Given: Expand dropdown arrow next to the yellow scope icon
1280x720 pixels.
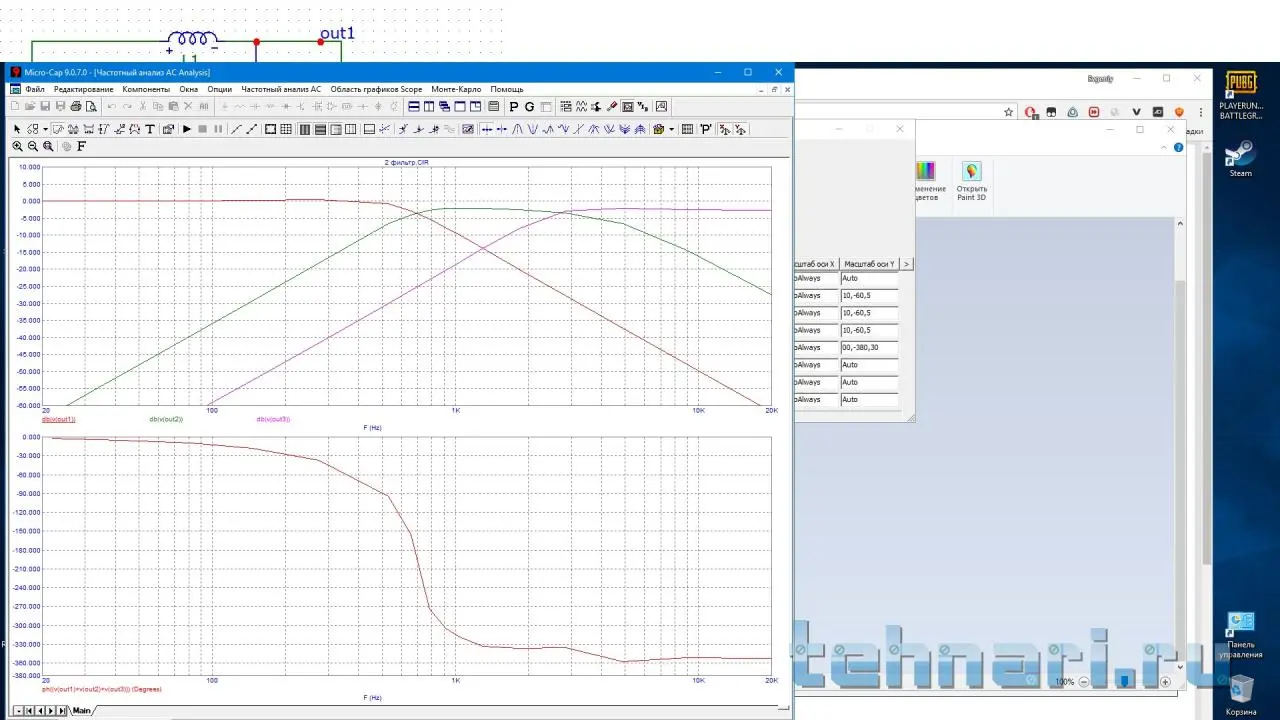Looking at the screenshot, I should 671,129.
